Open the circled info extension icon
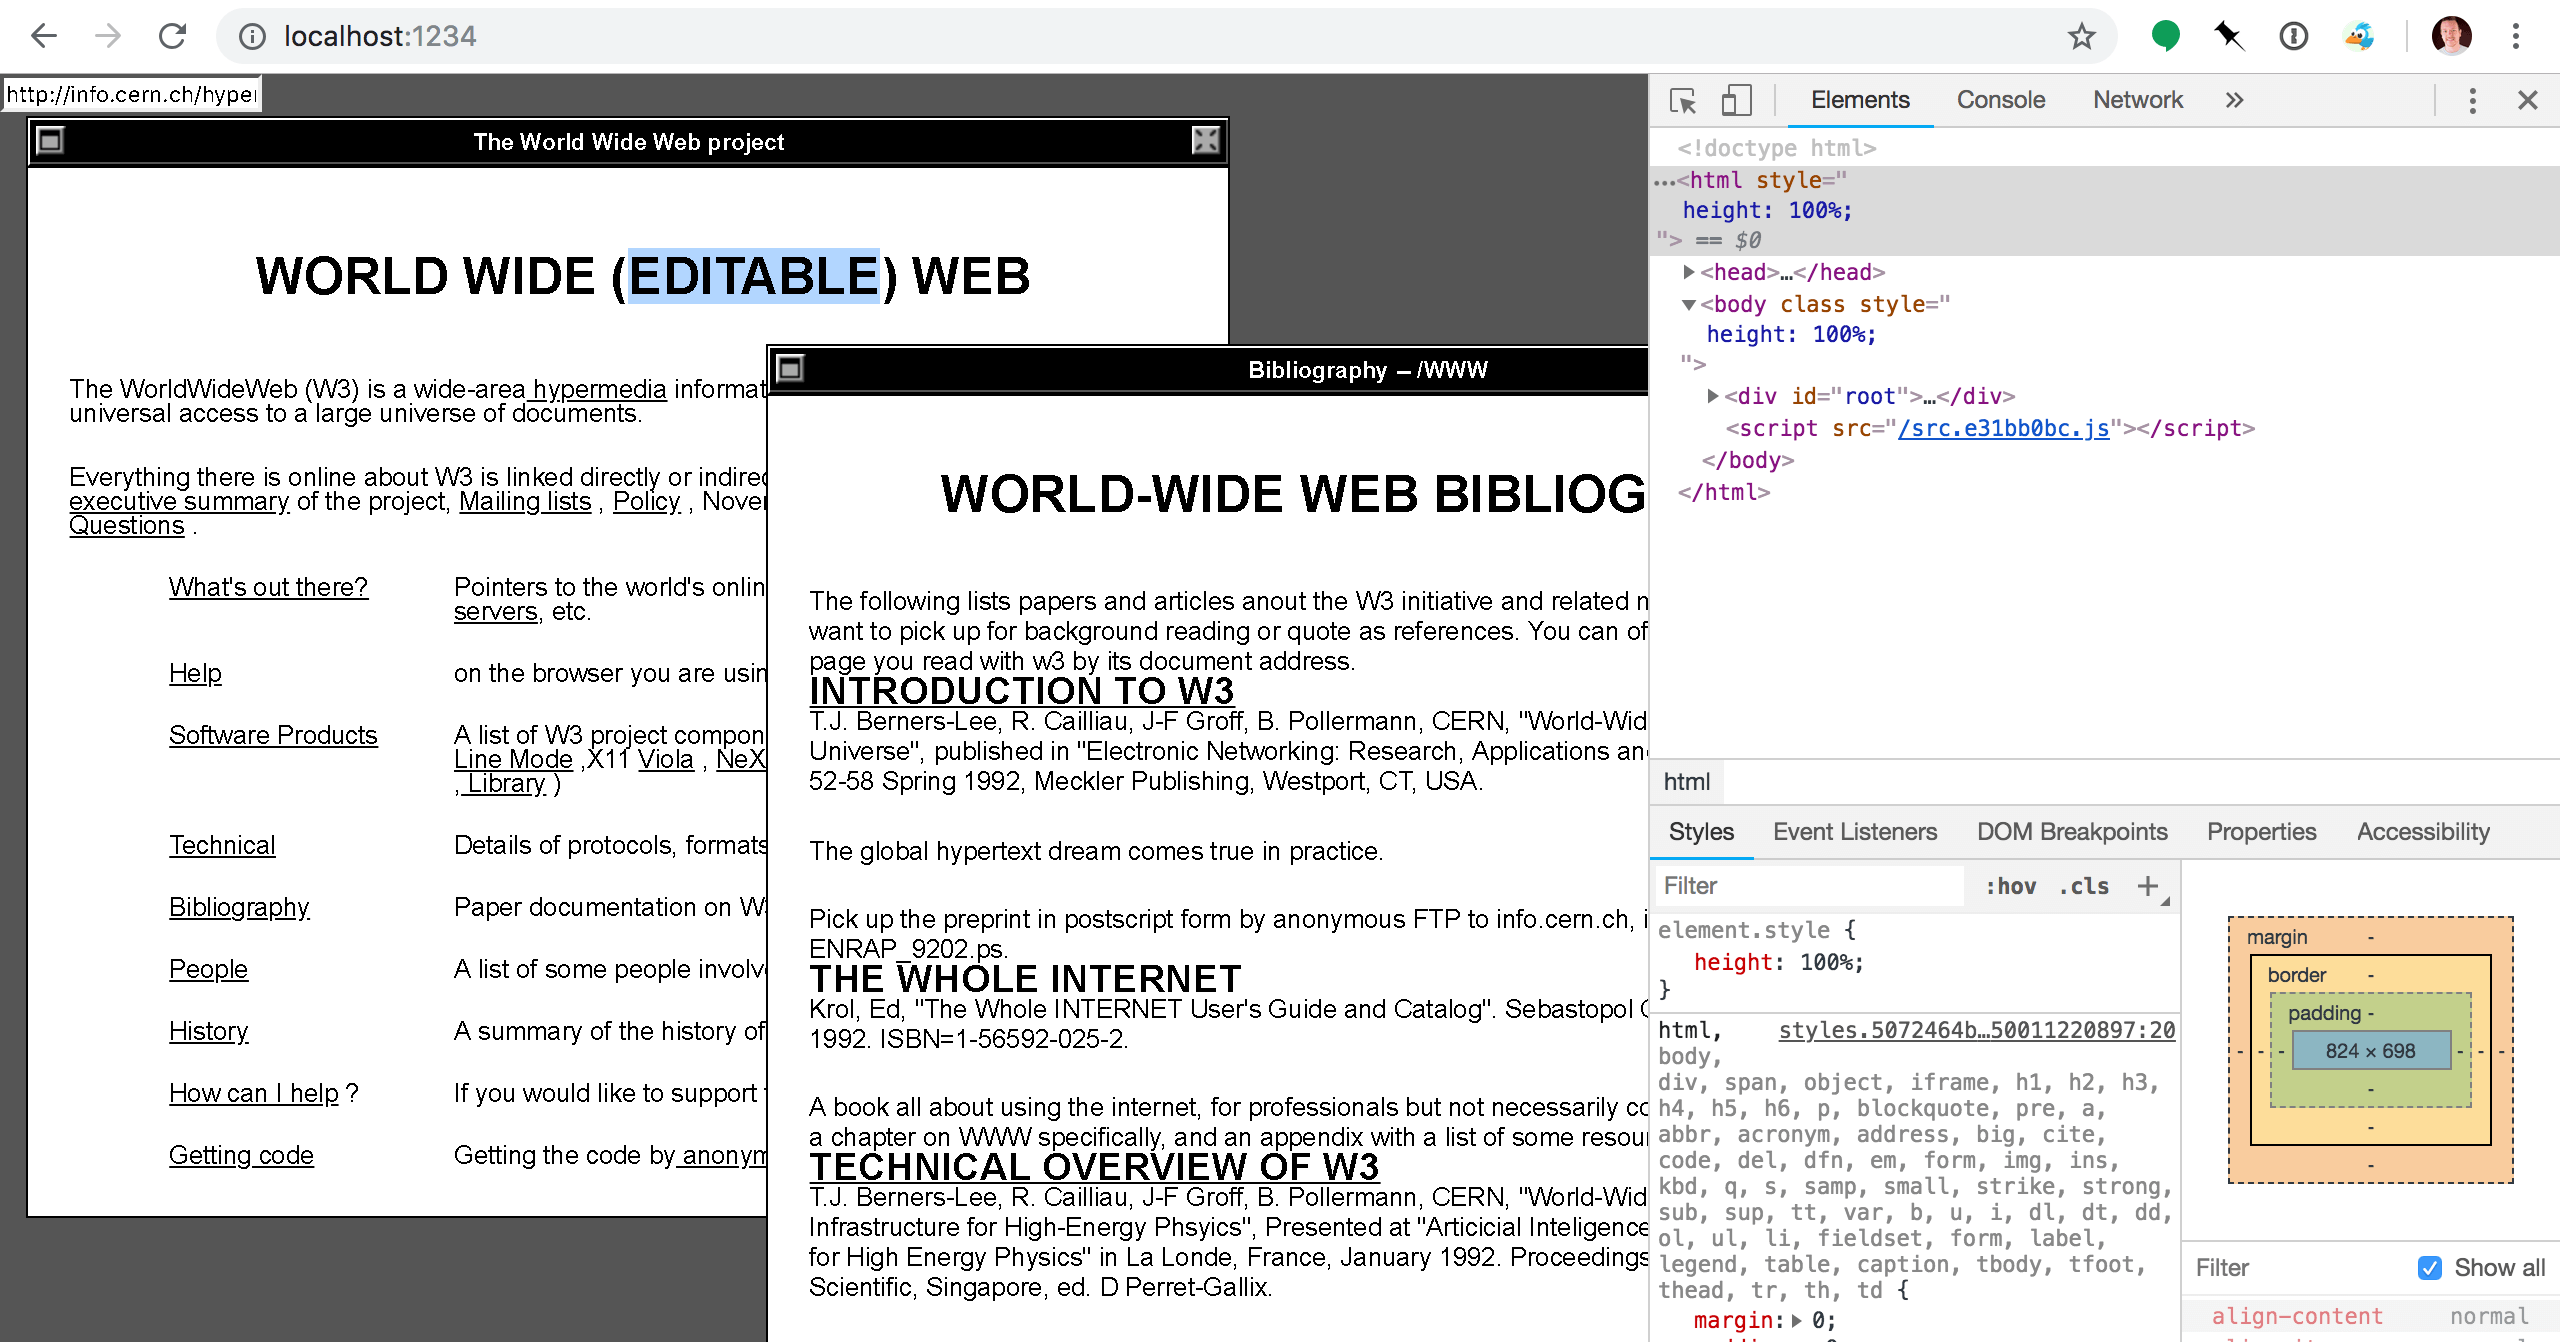The width and height of the screenshot is (2560, 1342). pos(2293,37)
